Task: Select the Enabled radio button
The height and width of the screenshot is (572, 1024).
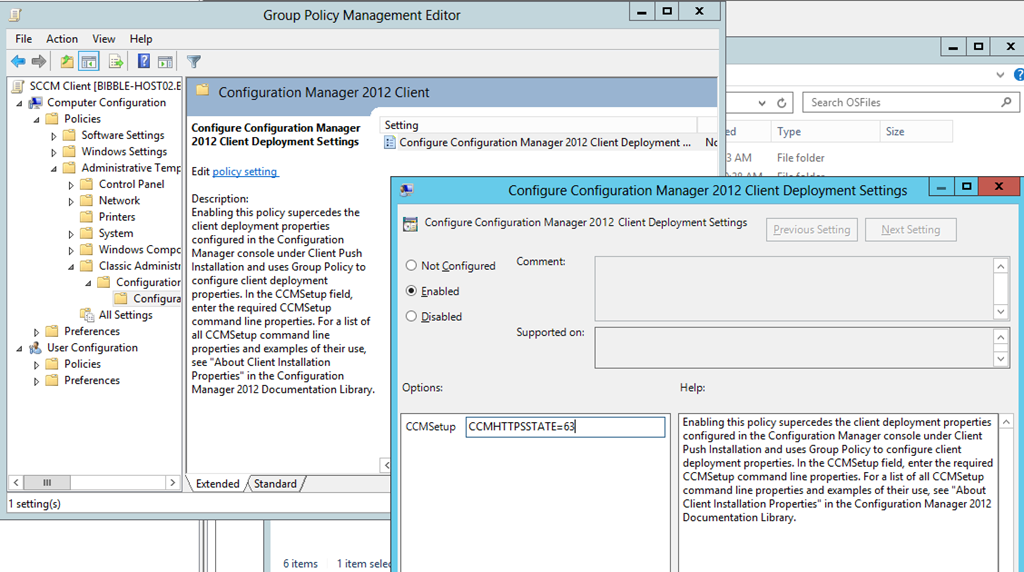Action: pyautogui.click(x=411, y=291)
